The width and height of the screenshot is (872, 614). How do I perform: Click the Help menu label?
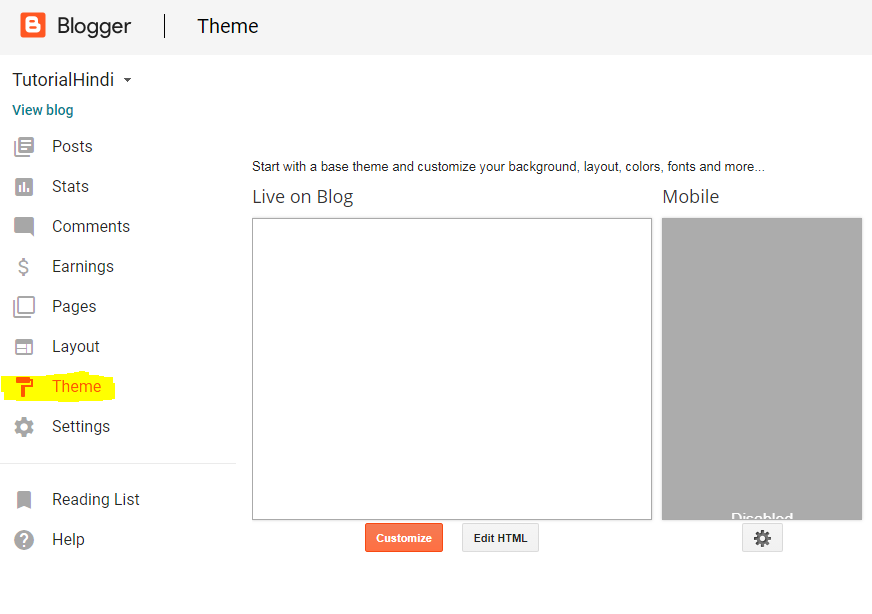pyautogui.click(x=68, y=539)
